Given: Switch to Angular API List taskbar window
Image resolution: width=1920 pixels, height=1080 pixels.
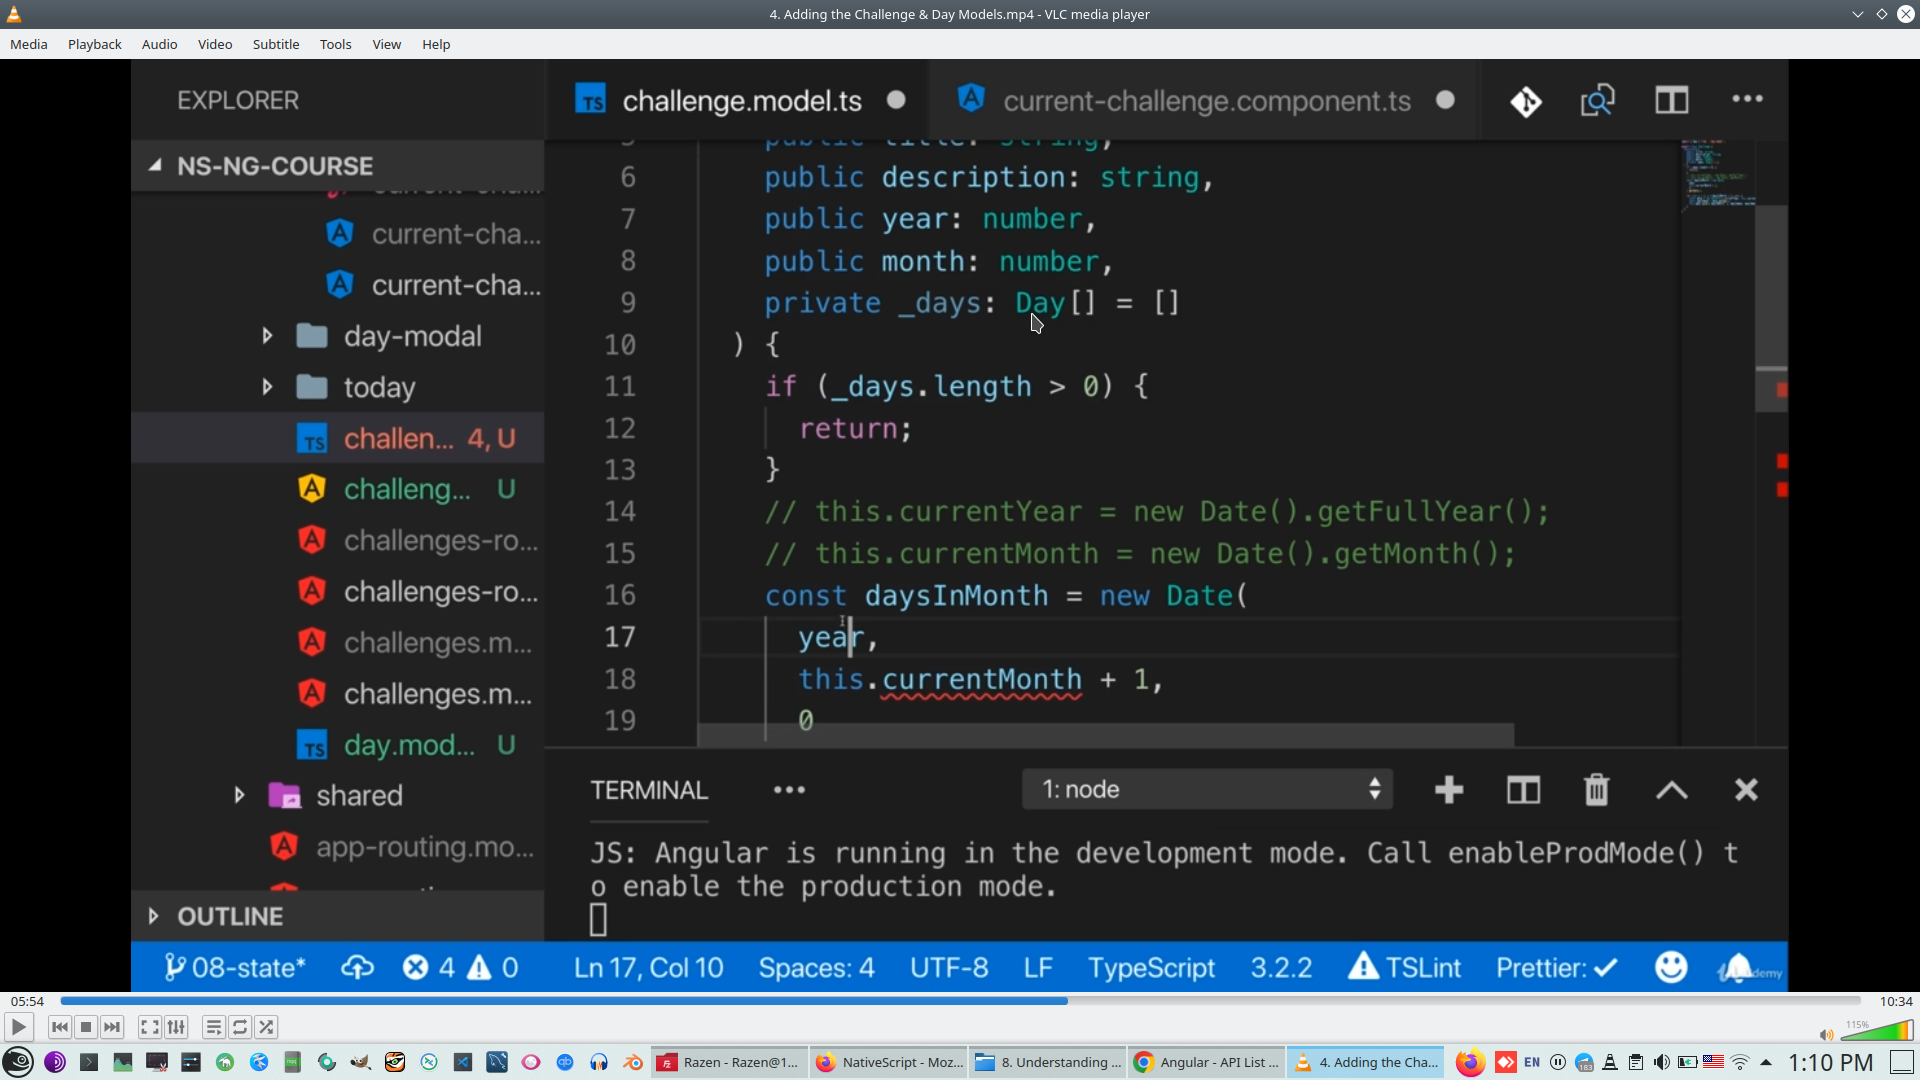Looking at the screenshot, I should point(1207,1062).
